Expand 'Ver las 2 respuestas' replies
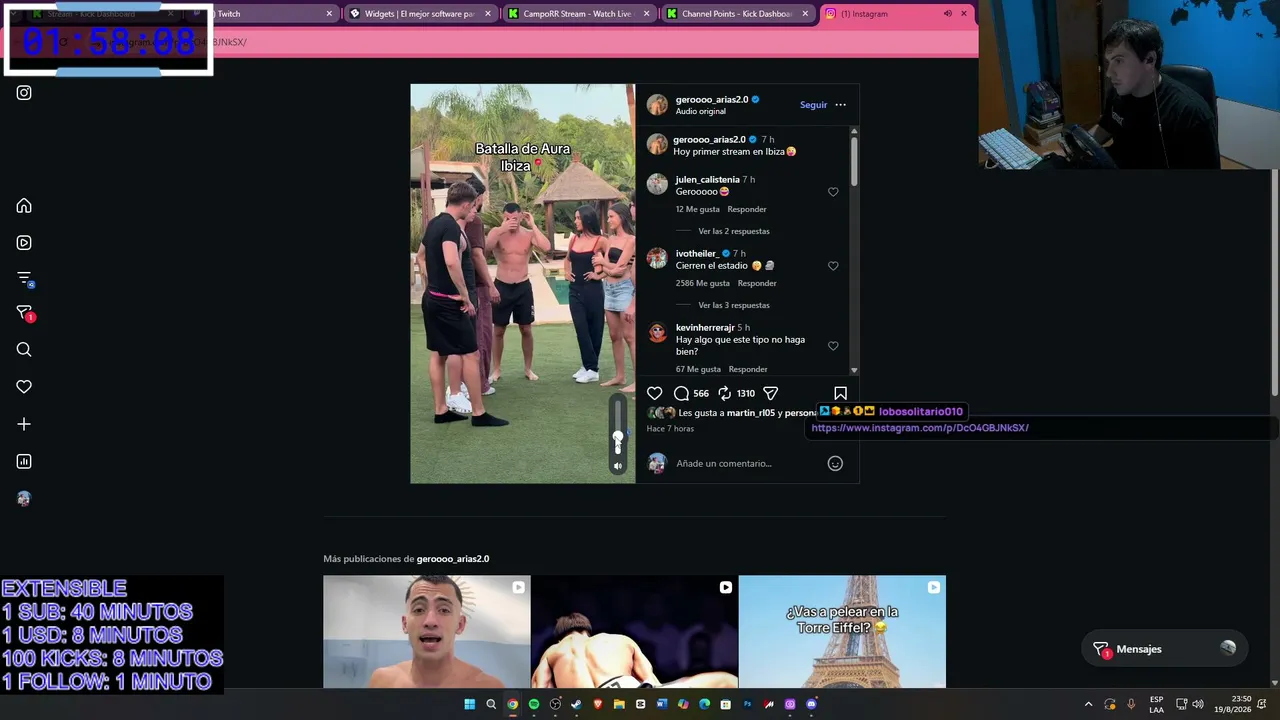The width and height of the screenshot is (1280, 720). point(734,231)
